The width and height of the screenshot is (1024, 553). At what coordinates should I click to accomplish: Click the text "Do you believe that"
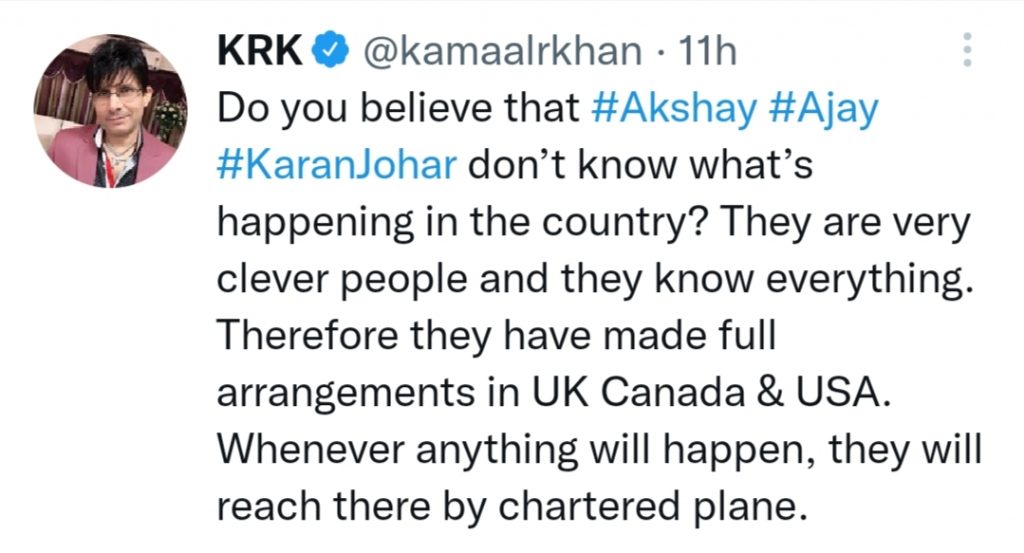point(398,108)
